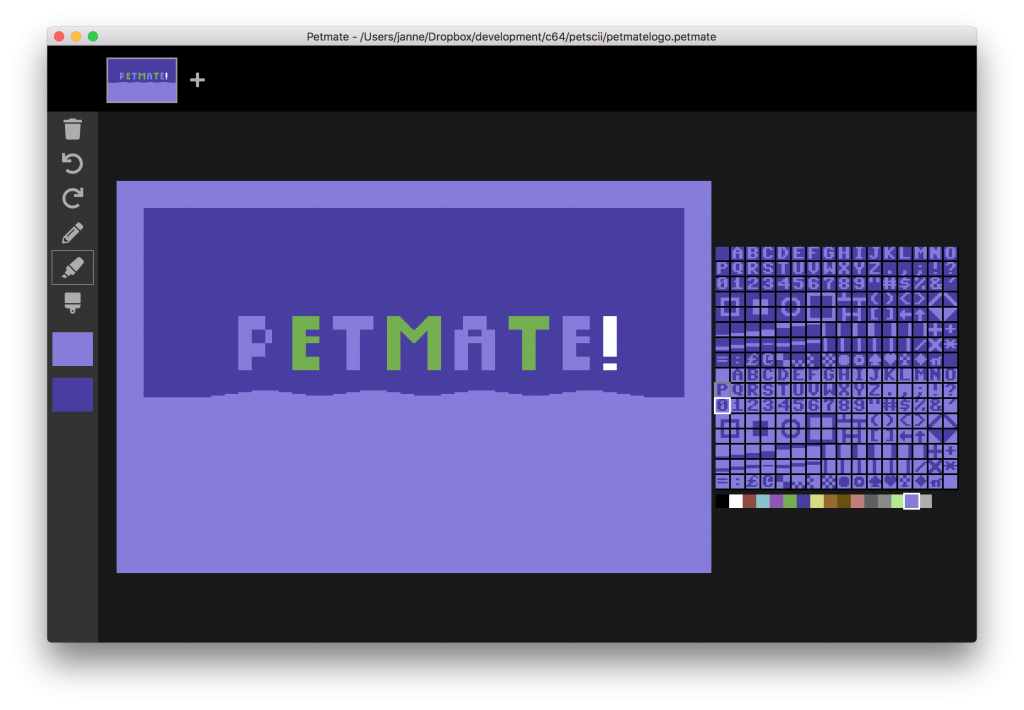Choose the '?' glyph in upper dark charset
The image size is (1024, 710).
pyautogui.click(x=950, y=268)
